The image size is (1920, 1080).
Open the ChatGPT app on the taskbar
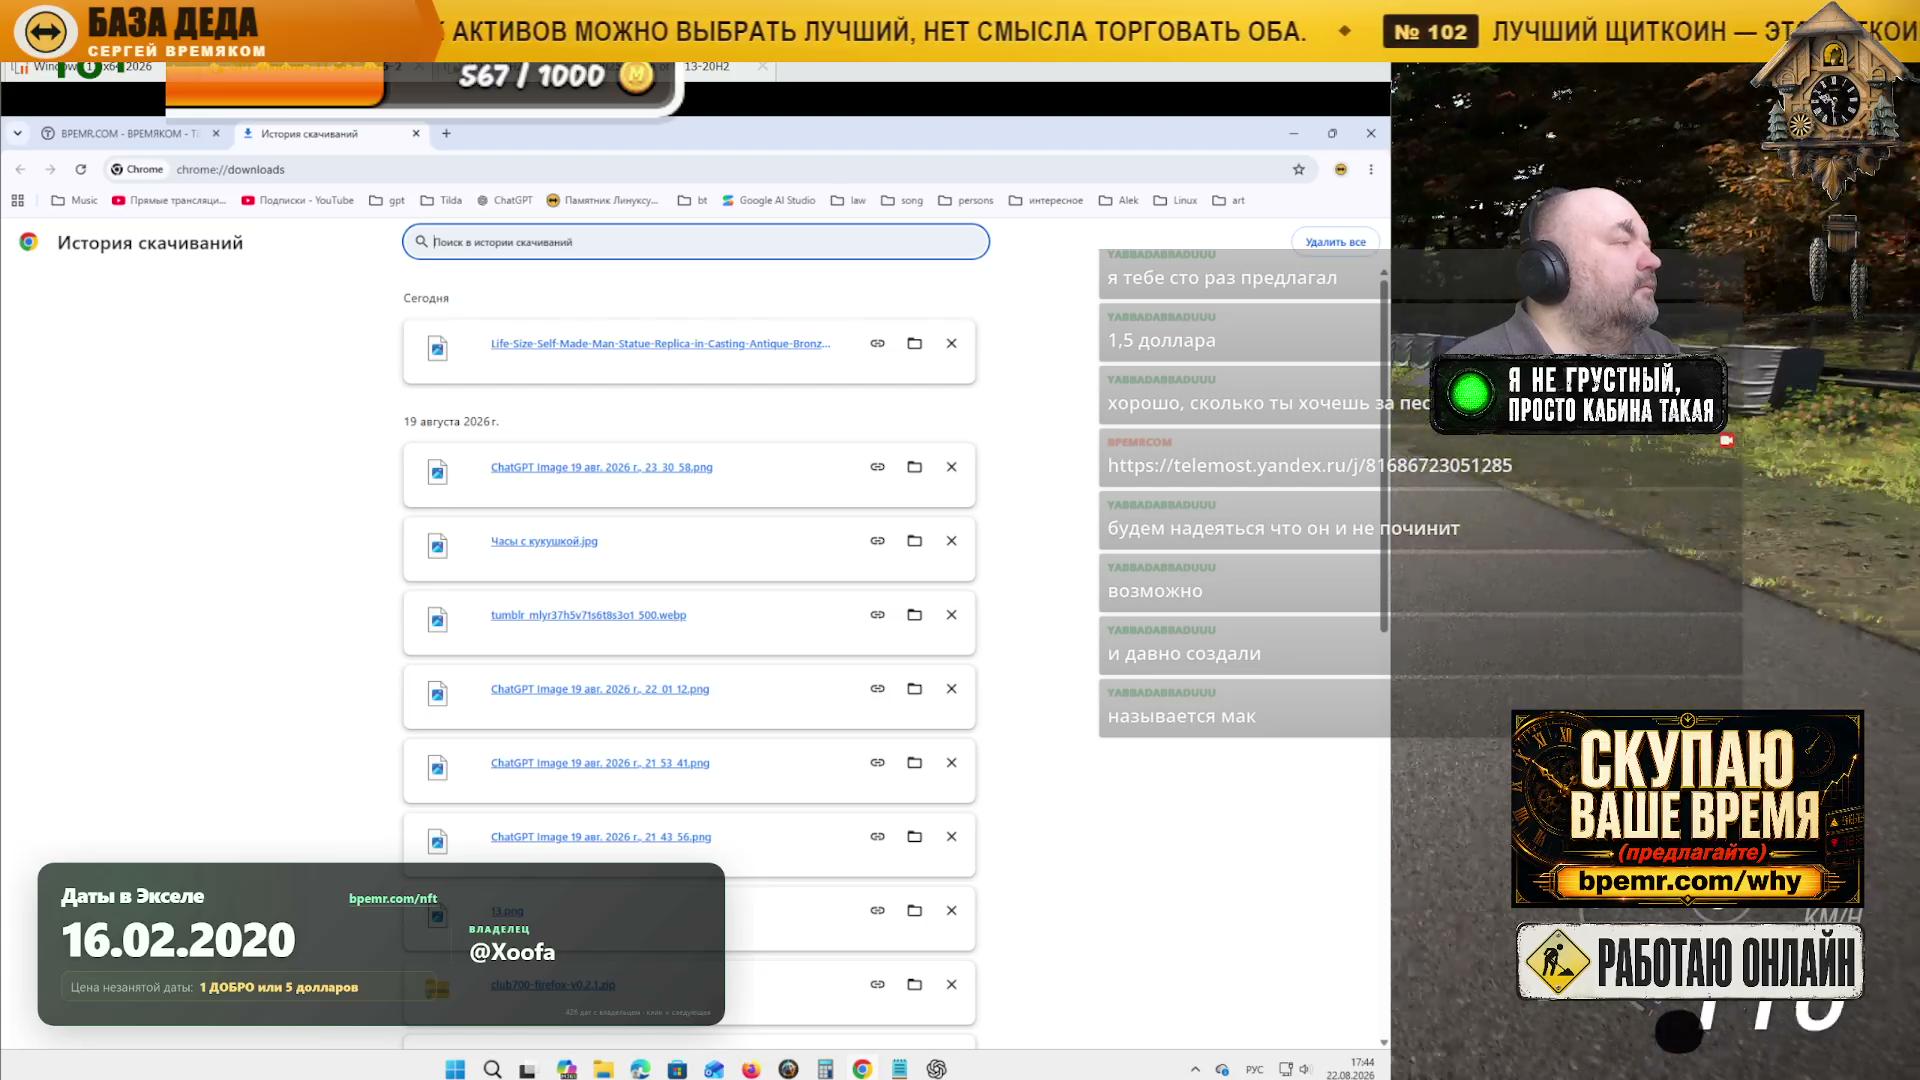coord(936,1069)
